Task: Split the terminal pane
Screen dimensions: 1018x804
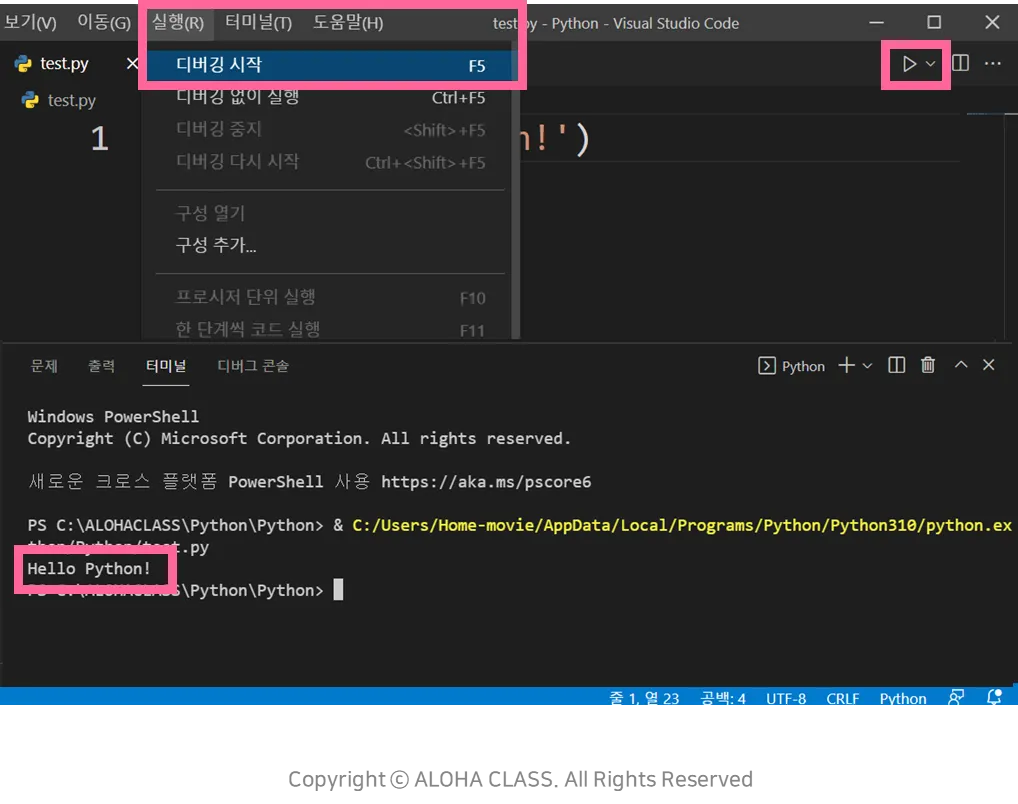Action: click(x=897, y=365)
